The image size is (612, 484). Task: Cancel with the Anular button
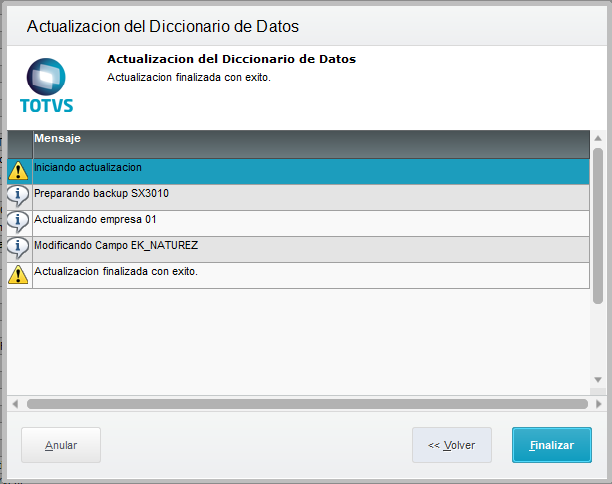[x=61, y=445]
